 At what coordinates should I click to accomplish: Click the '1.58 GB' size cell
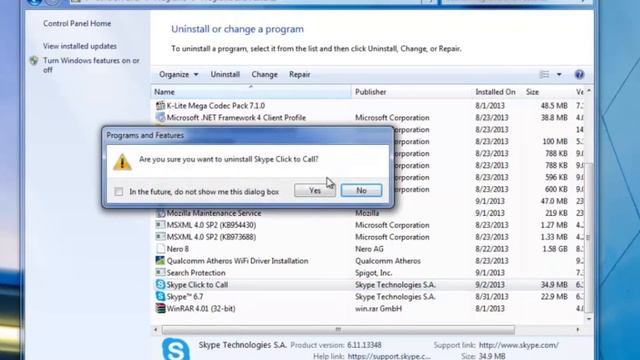(554, 249)
